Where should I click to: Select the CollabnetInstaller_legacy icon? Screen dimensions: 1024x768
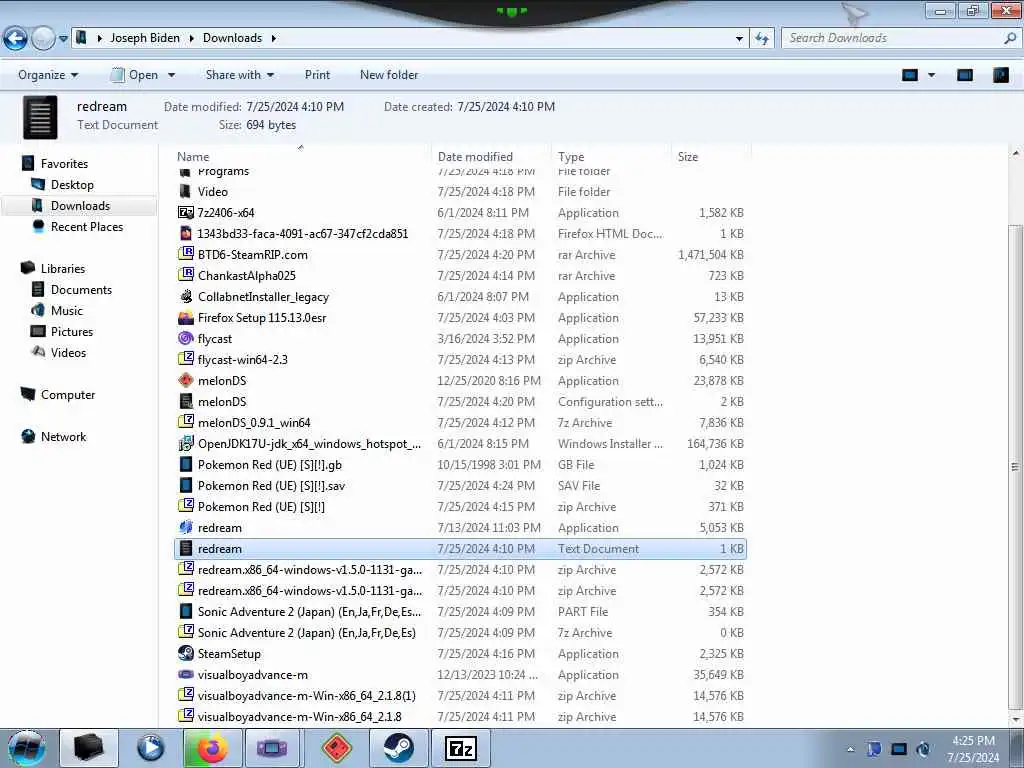pyautogui.click(x=185, y=296)
